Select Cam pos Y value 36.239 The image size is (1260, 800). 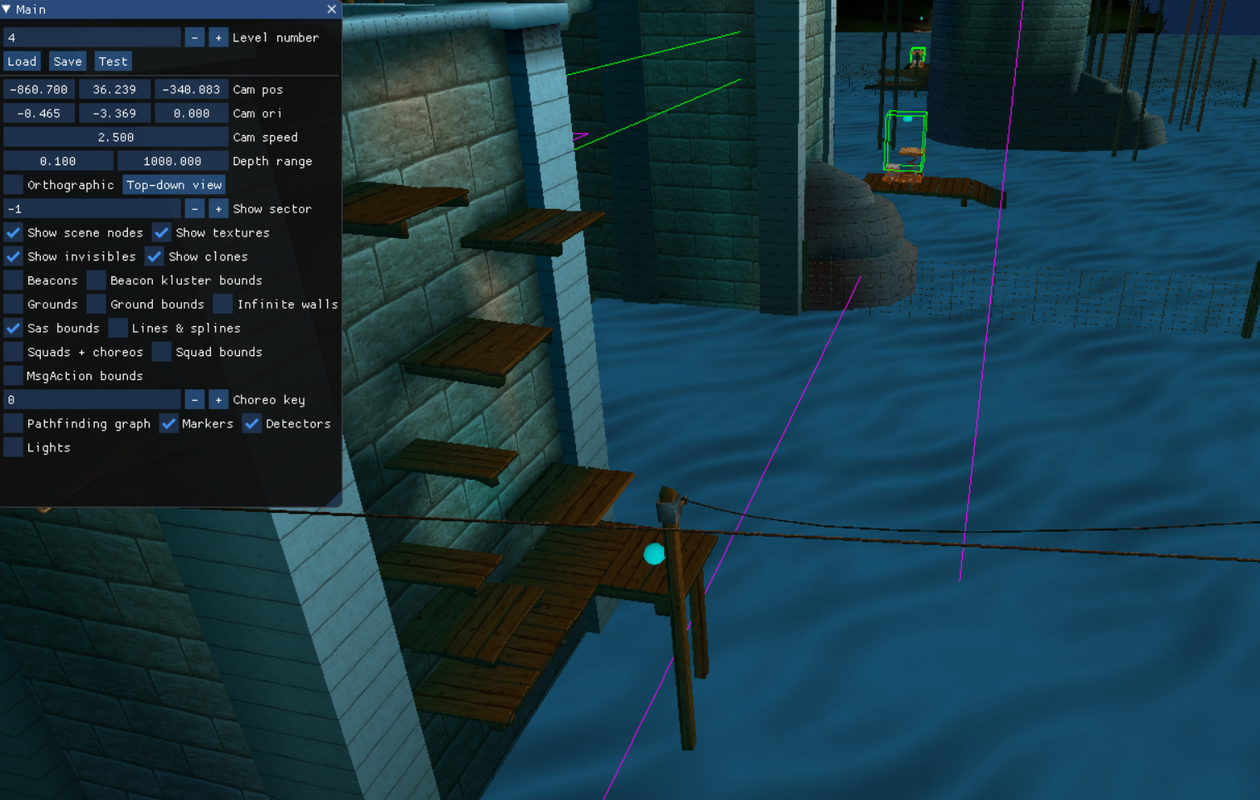pyautogui.click(x=115, y=89)
